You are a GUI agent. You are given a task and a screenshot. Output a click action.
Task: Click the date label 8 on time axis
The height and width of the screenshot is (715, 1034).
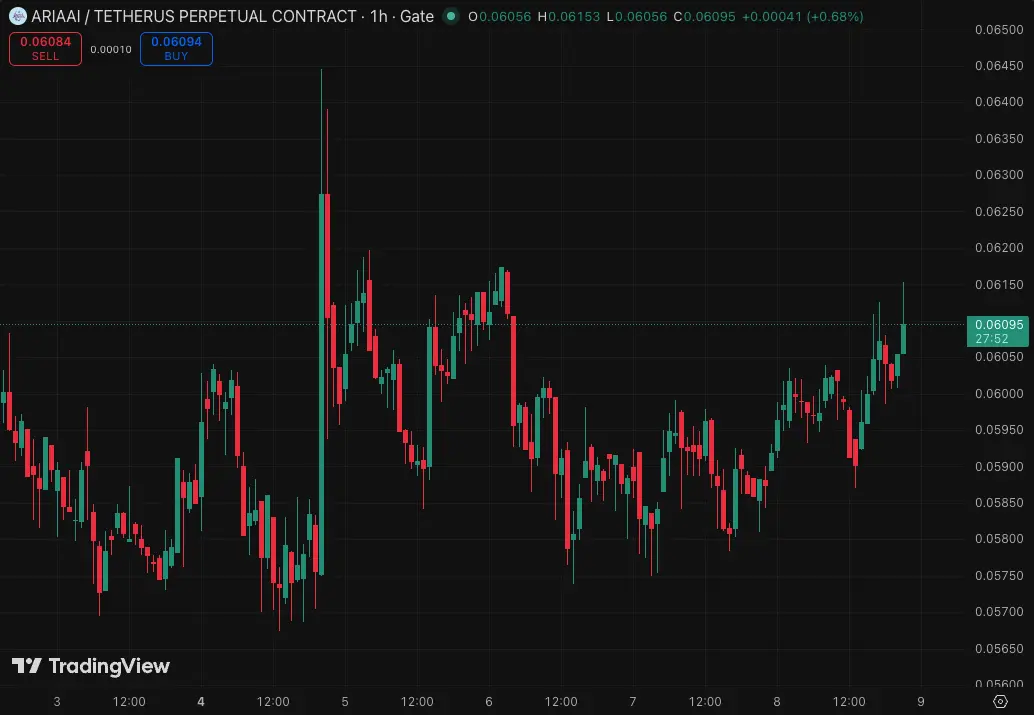[x=777, y=702]
